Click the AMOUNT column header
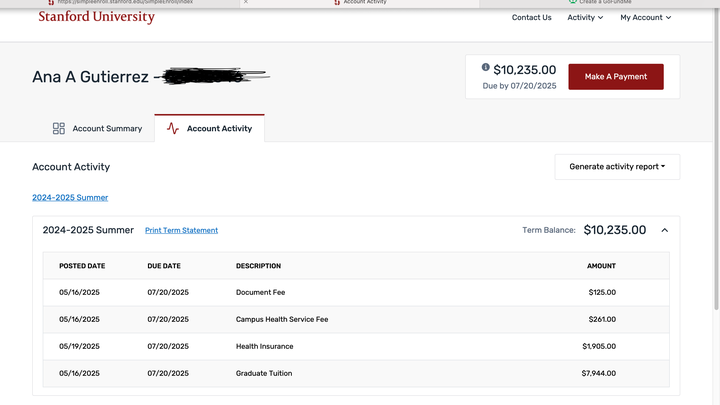Screen dimensions: 720x405 pyautogui.click(x=602, y=266)
